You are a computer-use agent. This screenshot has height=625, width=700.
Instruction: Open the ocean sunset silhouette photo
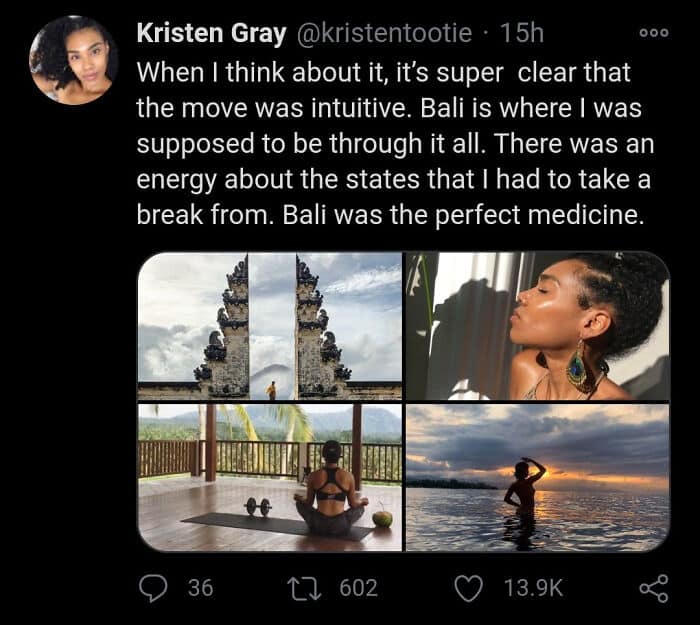point(537,477)
